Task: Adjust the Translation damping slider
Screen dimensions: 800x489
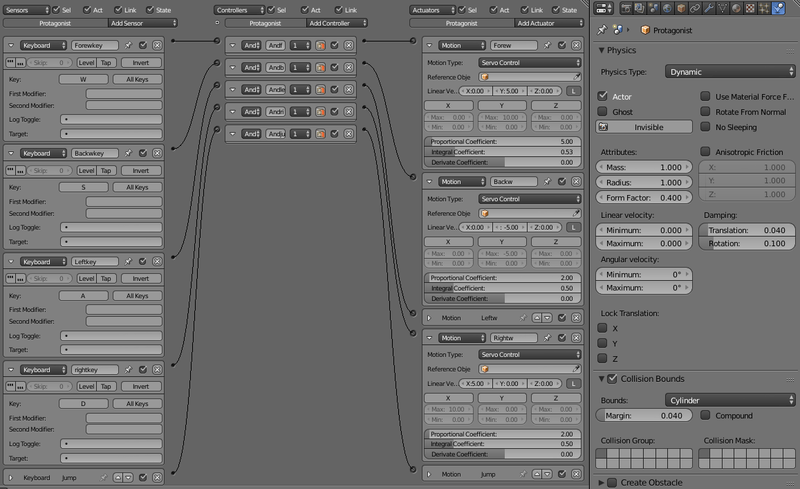Action: click(x=747, y=230)
